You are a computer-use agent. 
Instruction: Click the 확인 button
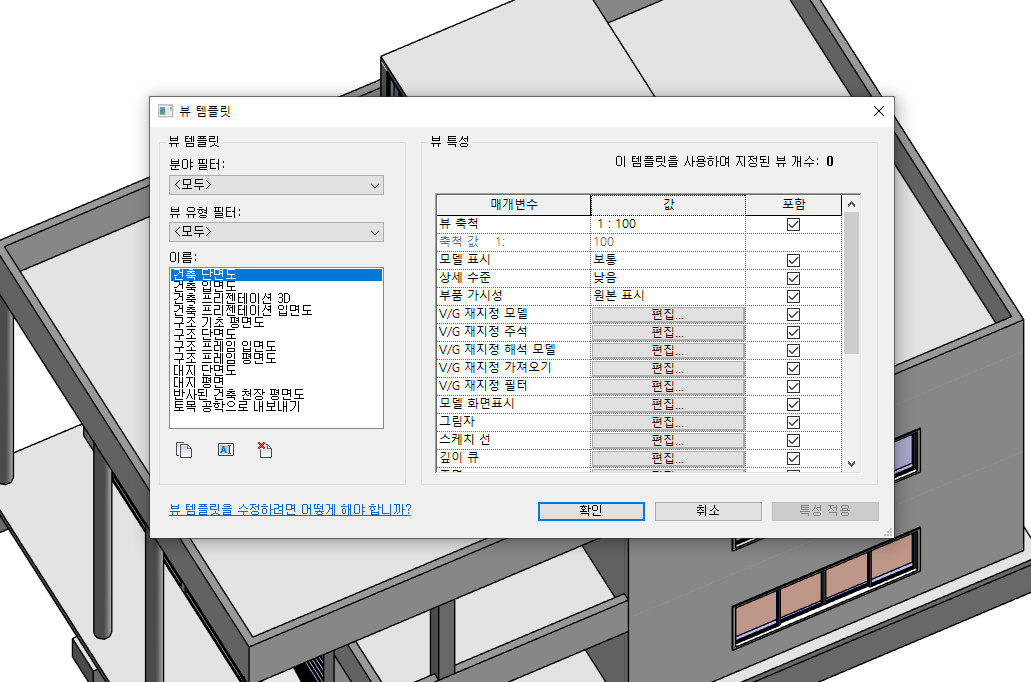(x=591, y=511)
